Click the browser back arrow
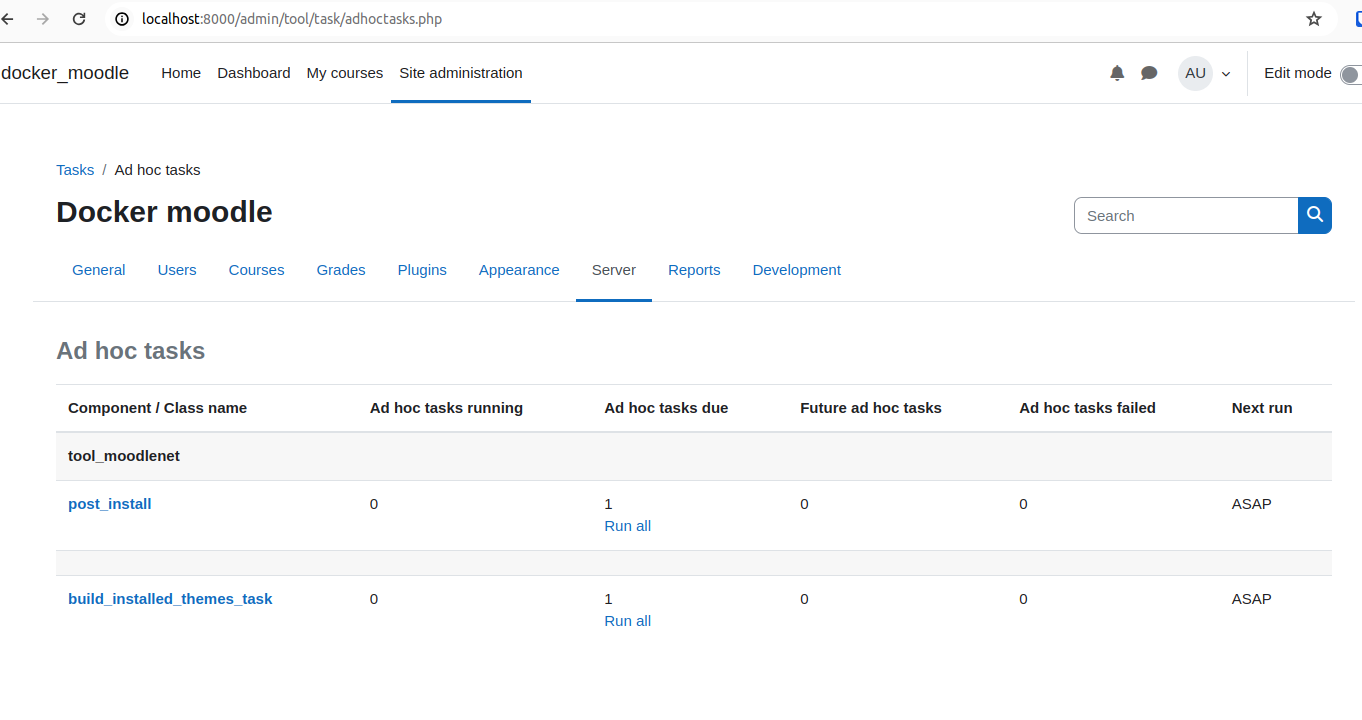The width and height of the screenshot is (1362, 720). (7, 19)
